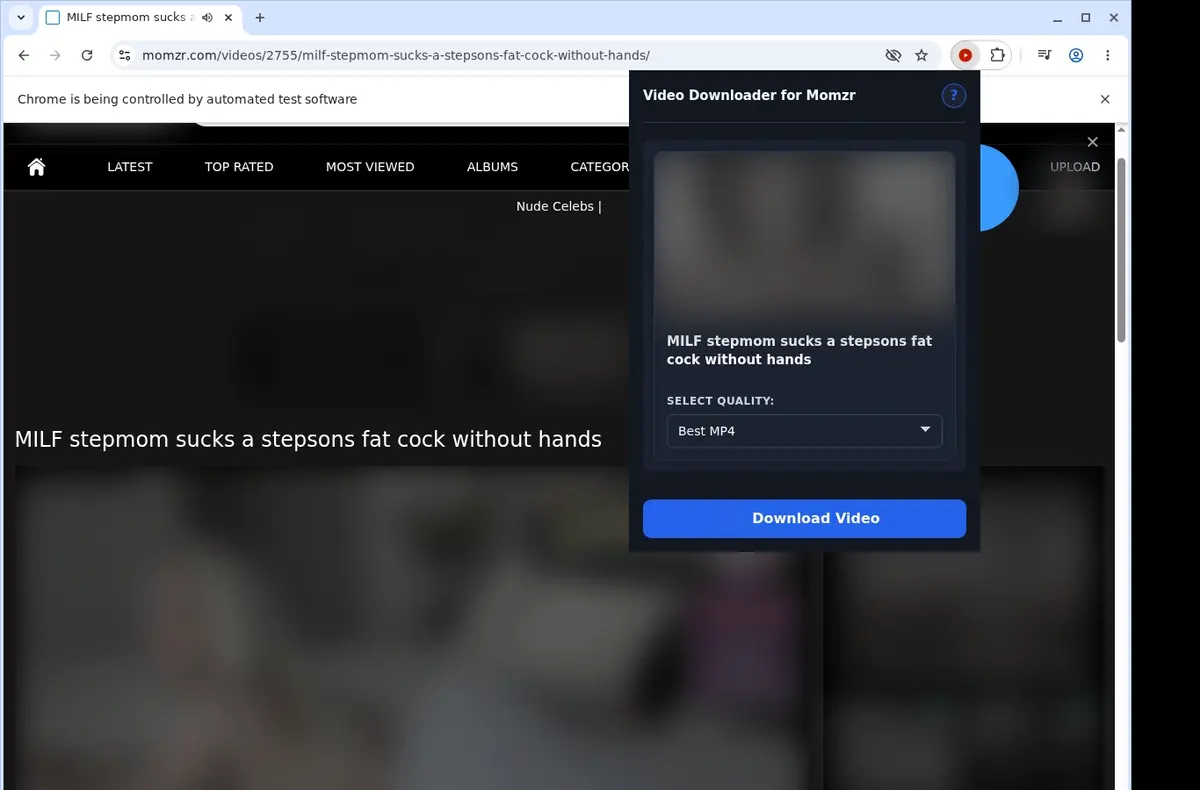This screenshot has width=1200, height=790.
Task: Open the Chrome three-dot menu
Action: [x=1107, y=56]
